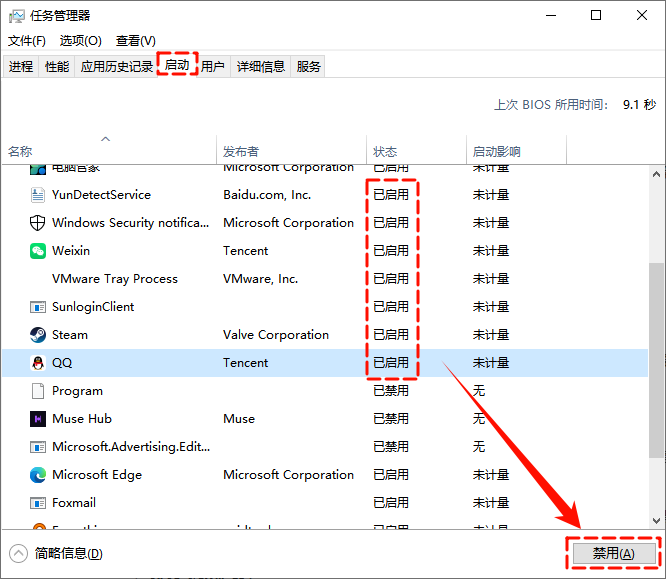The image size is (666, 579).
Task: Sort by the 名称 column header
Action: pos(109,150)
